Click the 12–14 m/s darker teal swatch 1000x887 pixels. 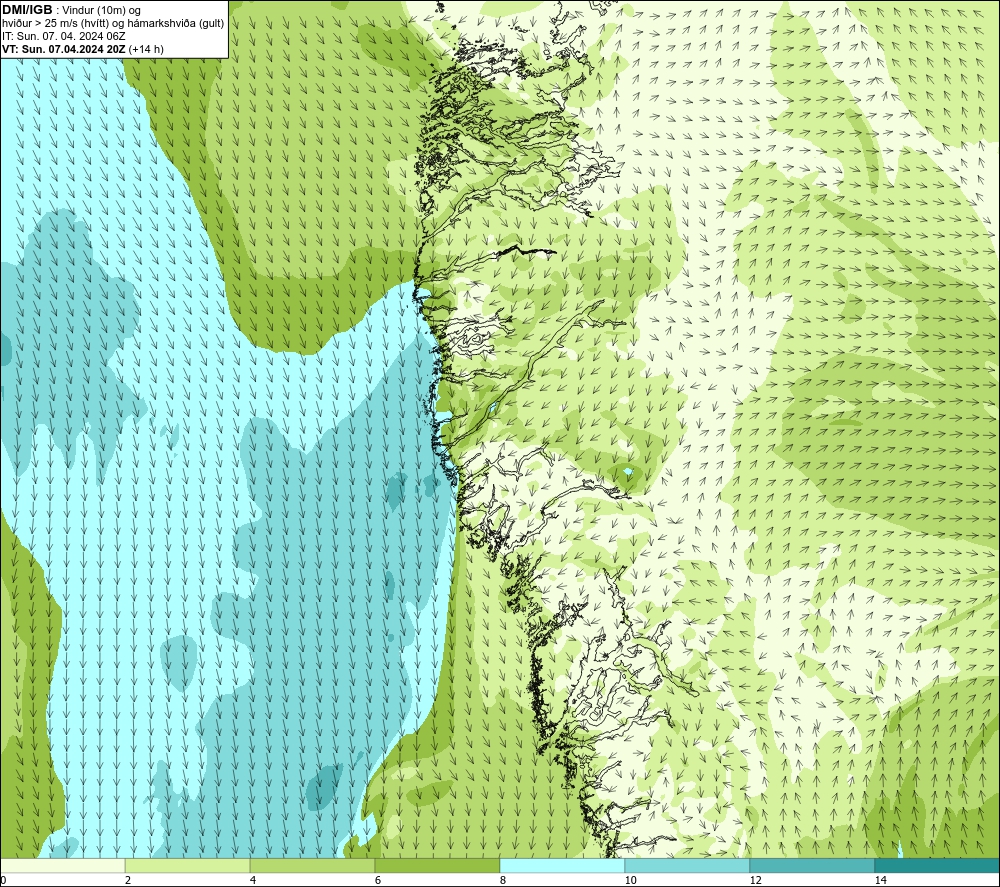pos(812,866)
